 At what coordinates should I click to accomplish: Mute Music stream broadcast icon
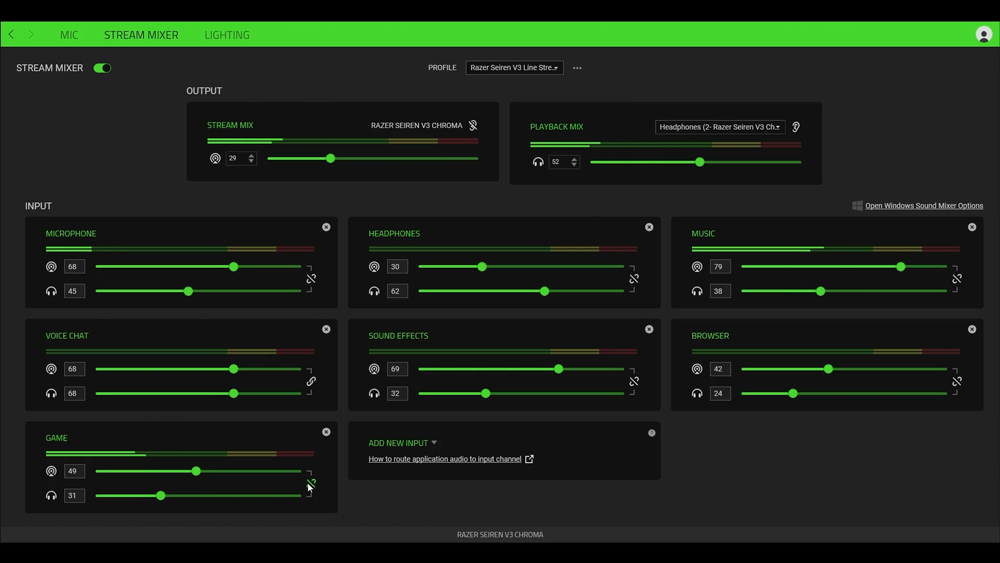697,267
